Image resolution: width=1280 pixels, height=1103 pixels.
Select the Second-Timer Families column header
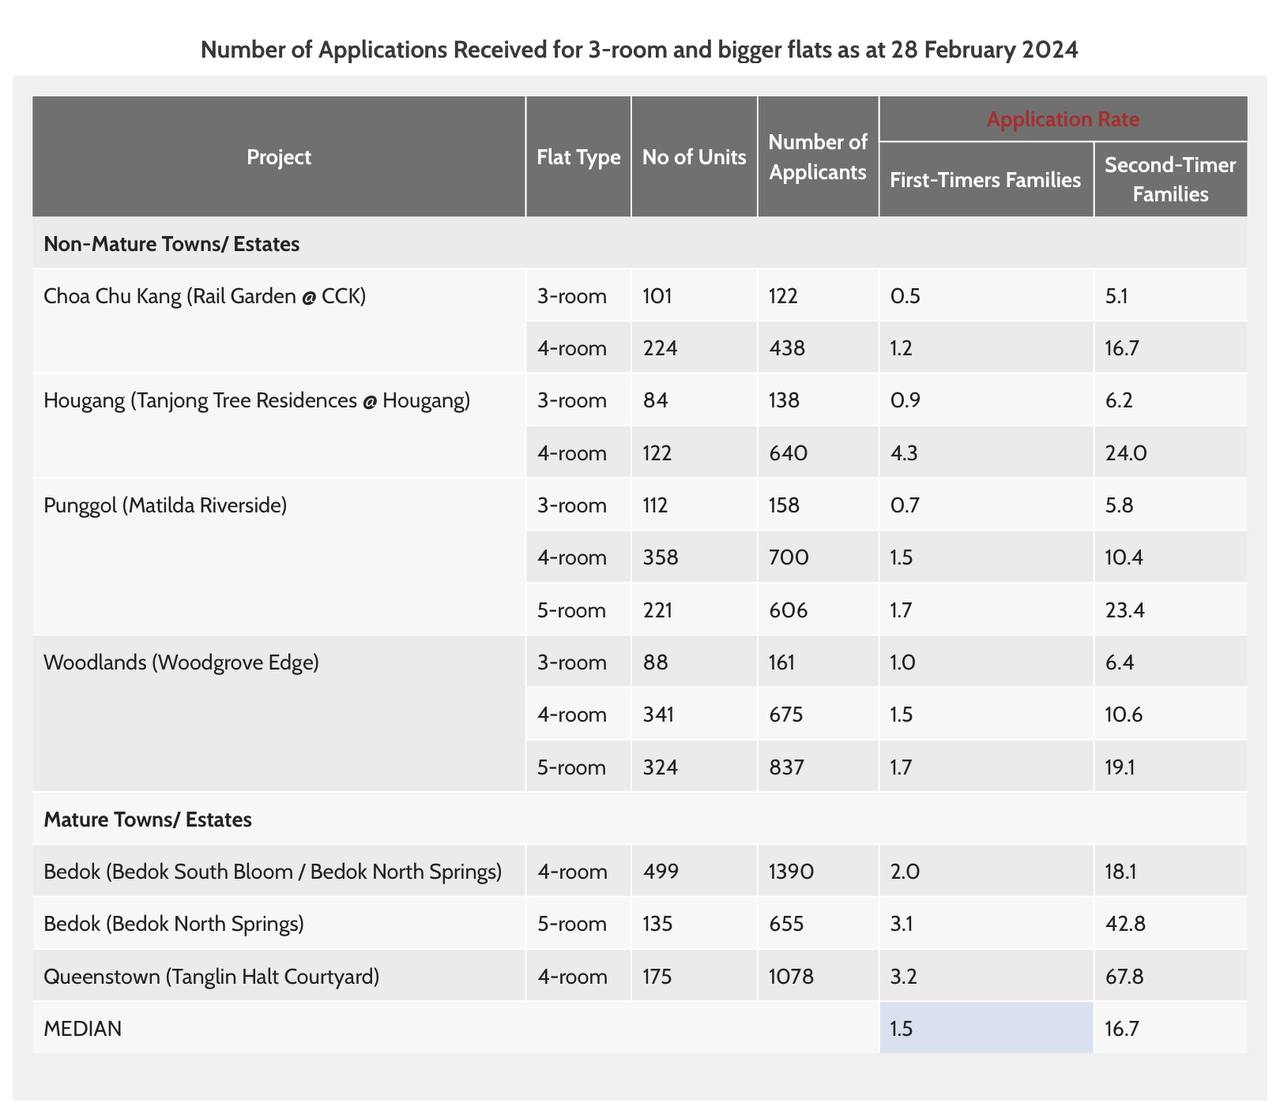point(1170,180)
